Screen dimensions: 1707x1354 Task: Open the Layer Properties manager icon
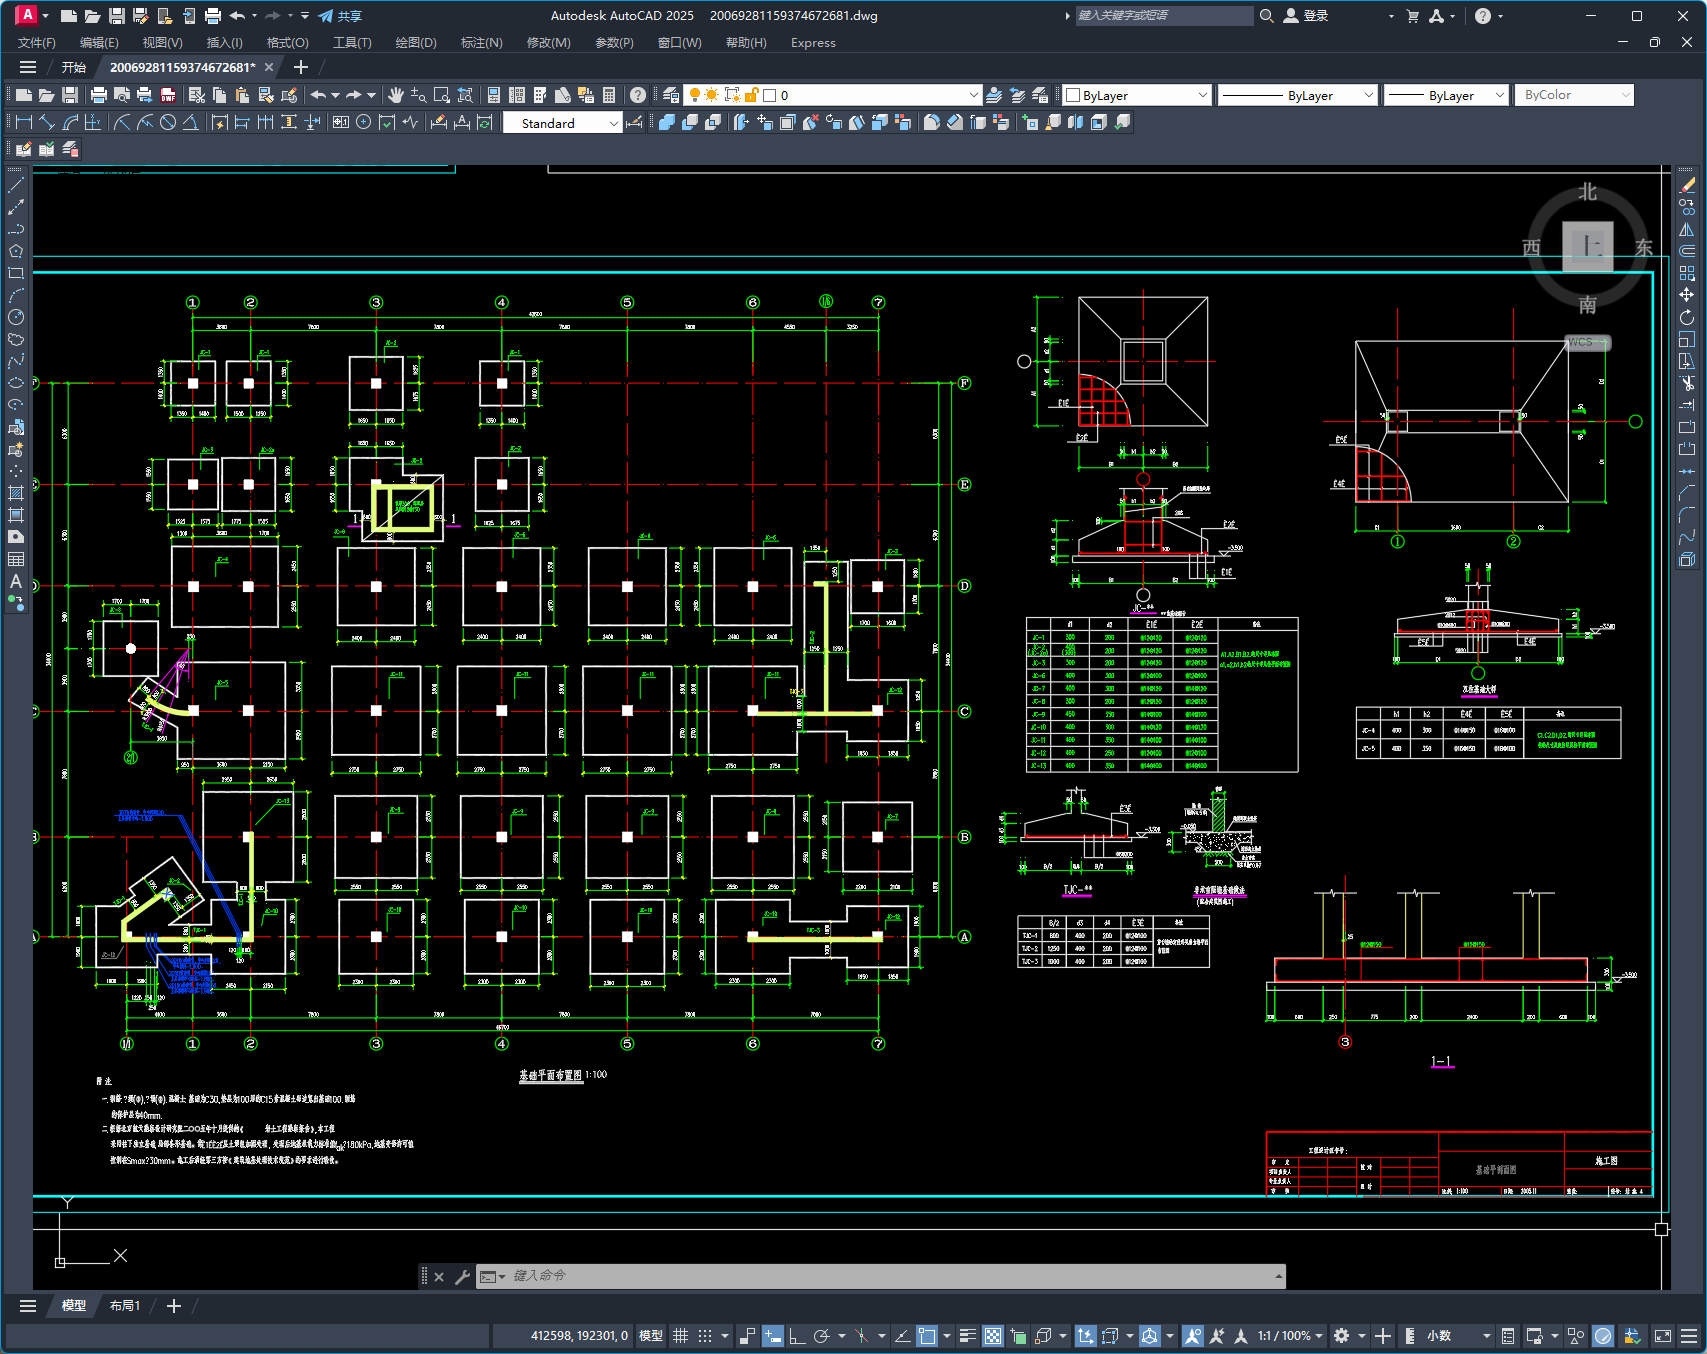point(671,95)
